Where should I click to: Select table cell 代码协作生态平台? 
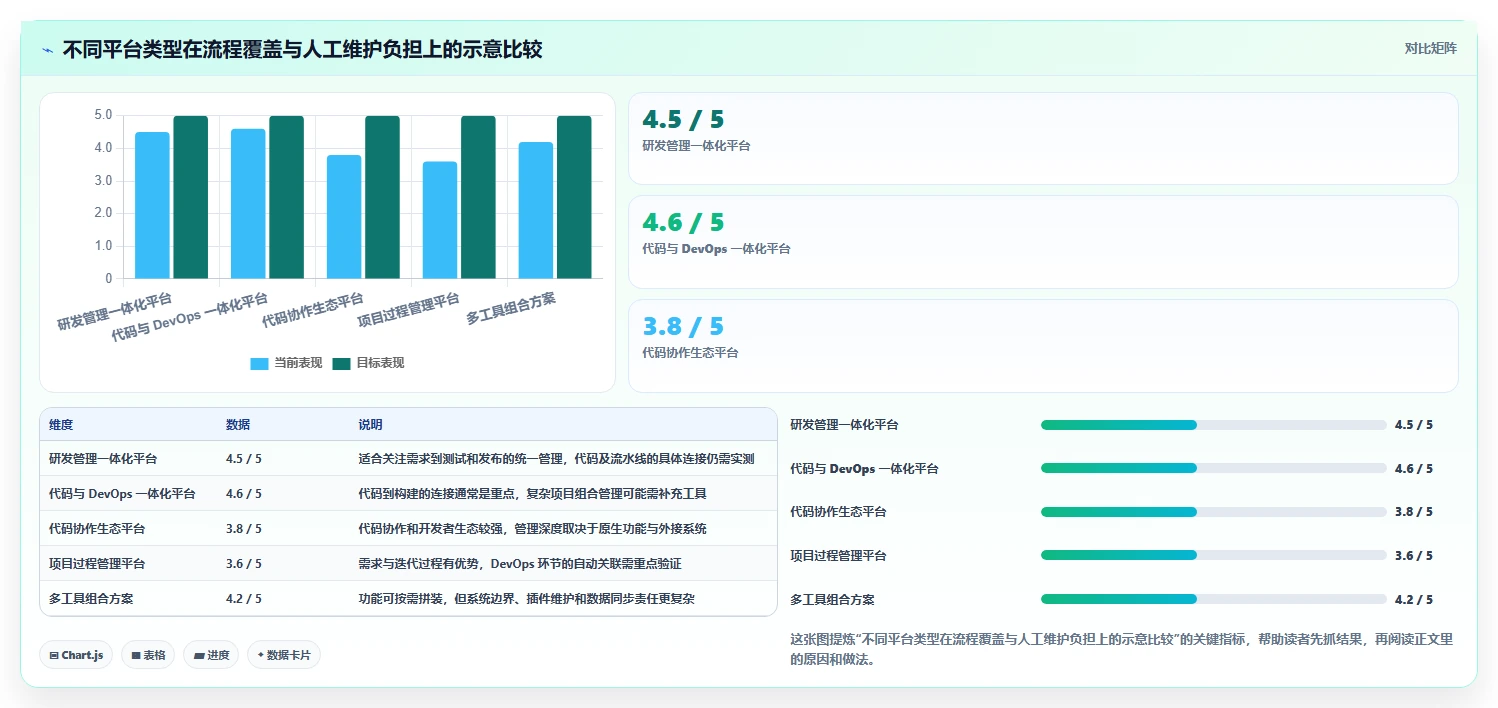97,529
